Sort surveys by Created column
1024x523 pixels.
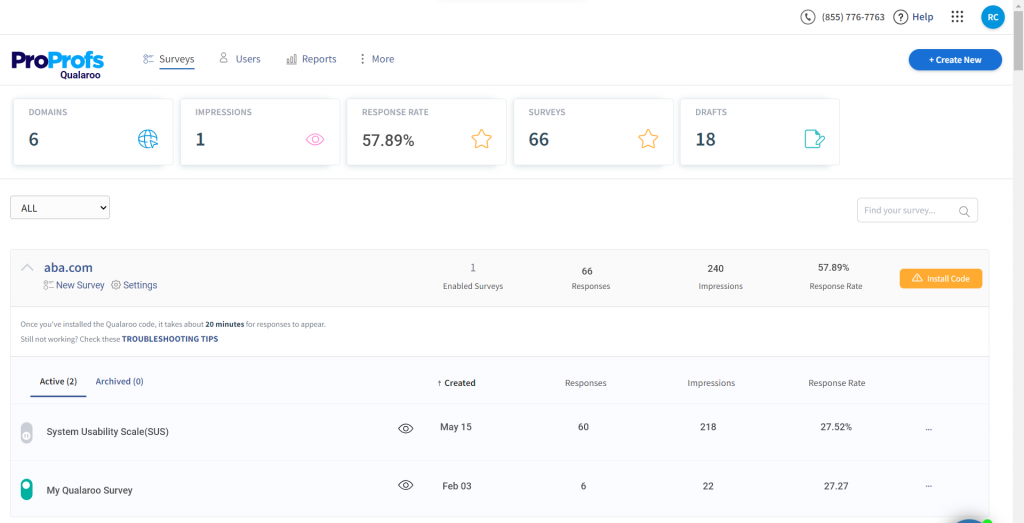tap(456, 383)
